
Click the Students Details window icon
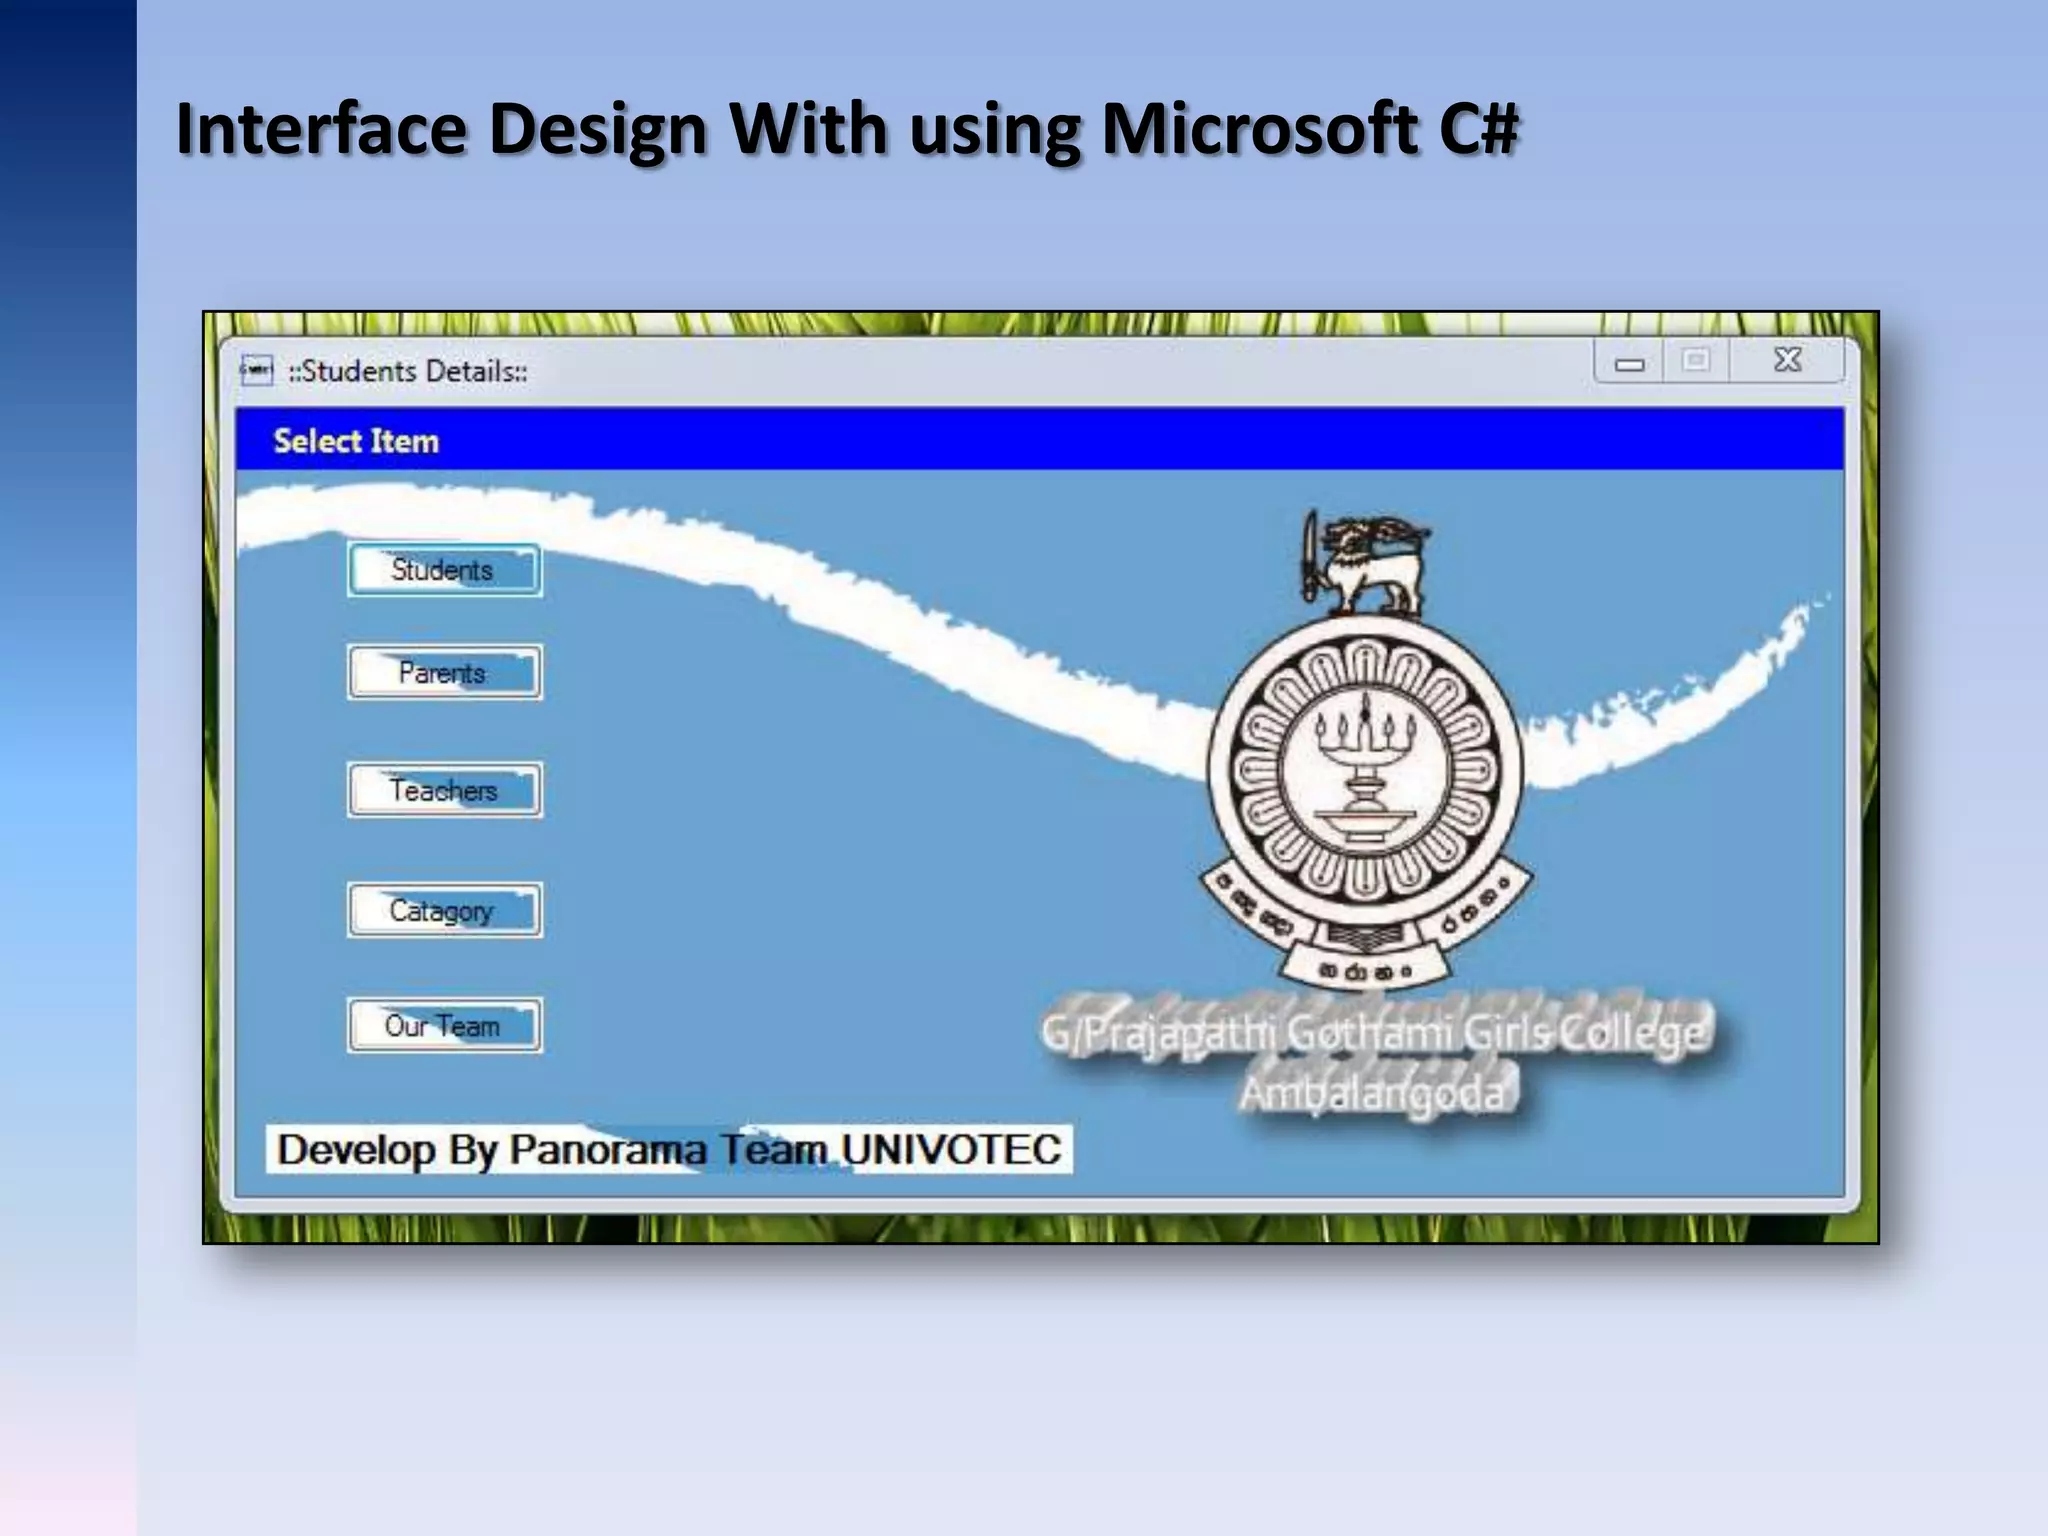257,370
